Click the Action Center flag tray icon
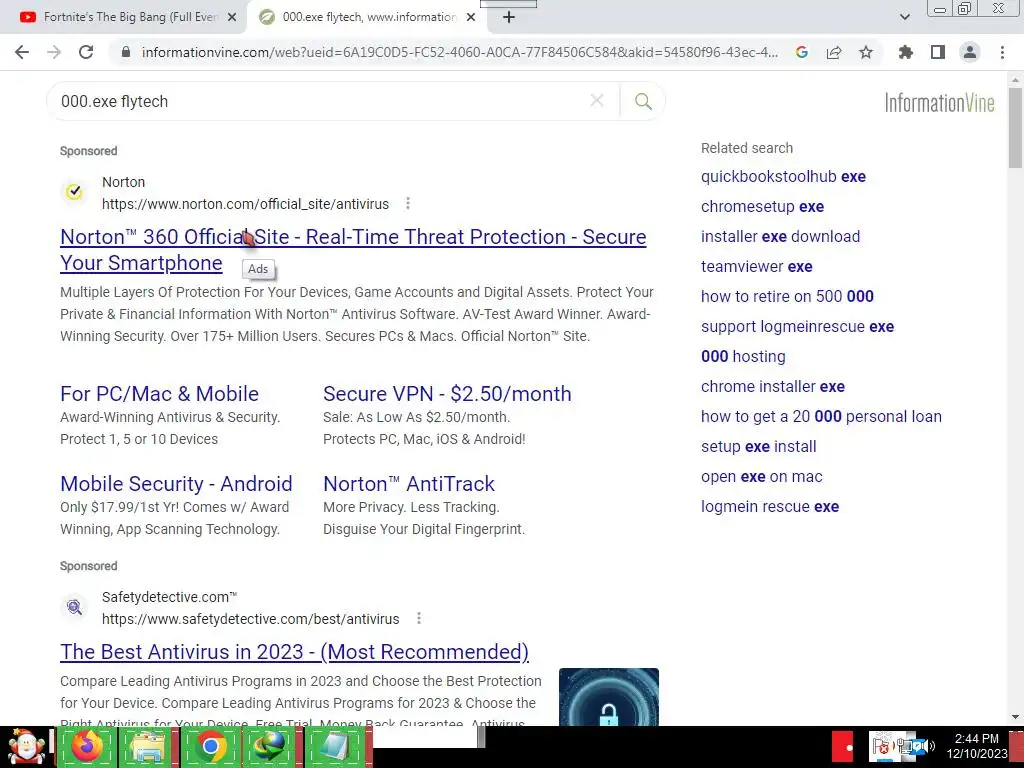 point(882,745)
